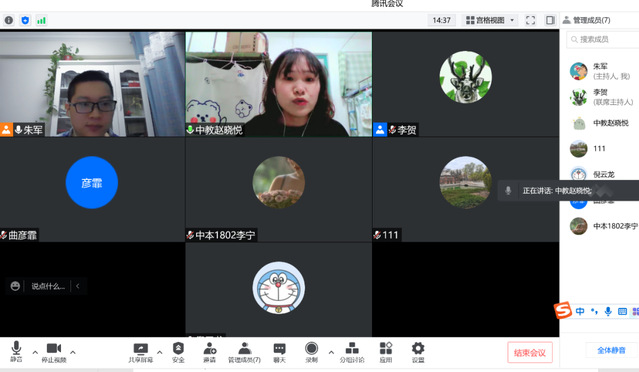Viewport: 639px width, 372px height.
Task: Click the red End Meeting button
Action: [530, 352]
